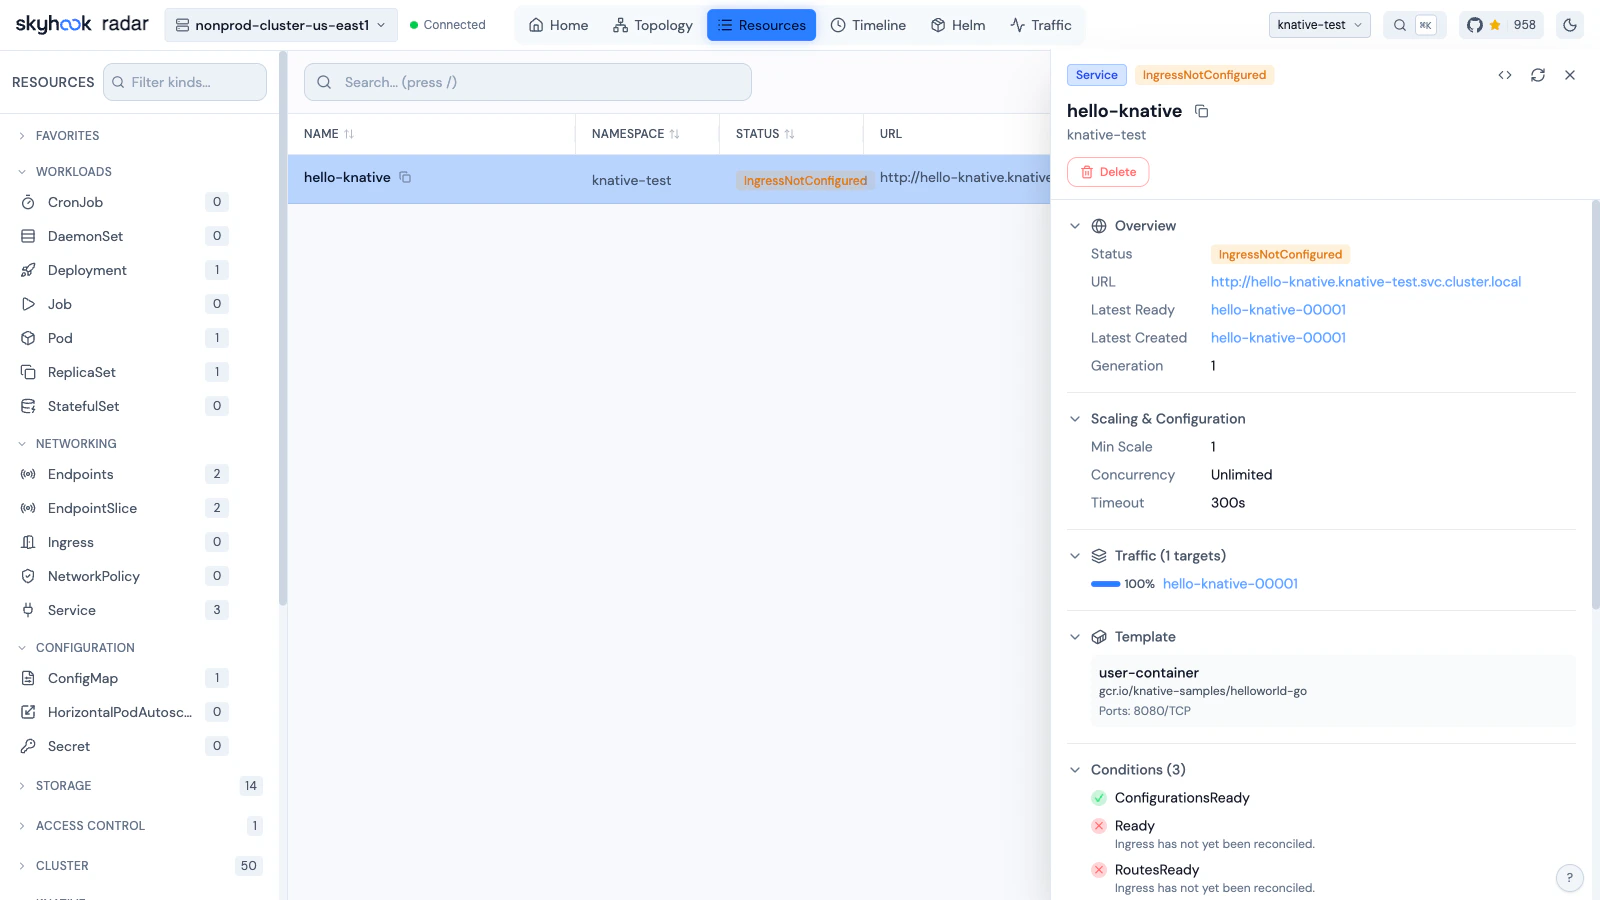Select Deployment resource kind
This screenshot has height=900, width=1600.
[124, 270]
